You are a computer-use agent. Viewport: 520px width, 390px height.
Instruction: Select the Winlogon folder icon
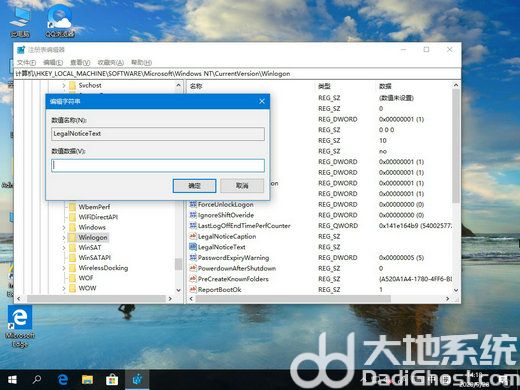72,238
